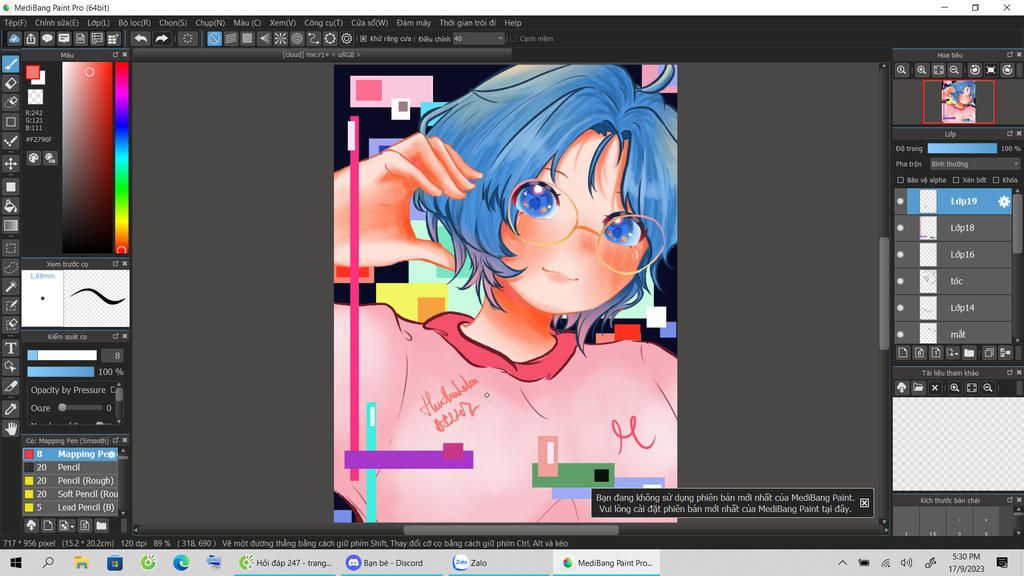Turn off snap in toolbar
1024x576 pixels.
tap(214, 39)
